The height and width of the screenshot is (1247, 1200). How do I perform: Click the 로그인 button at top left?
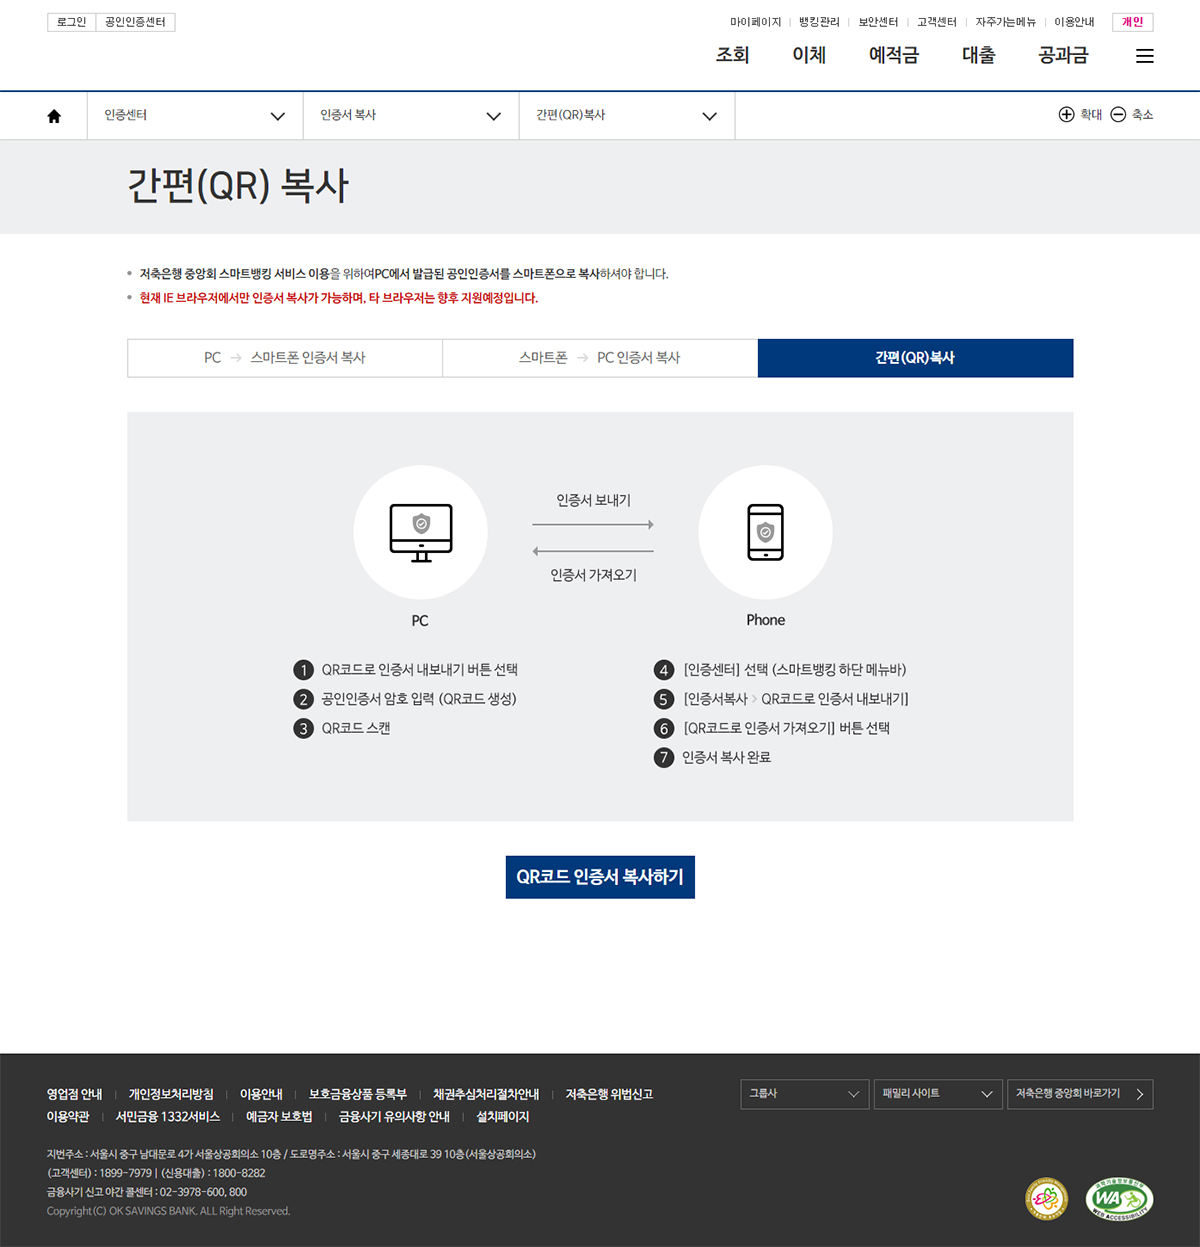70,21
